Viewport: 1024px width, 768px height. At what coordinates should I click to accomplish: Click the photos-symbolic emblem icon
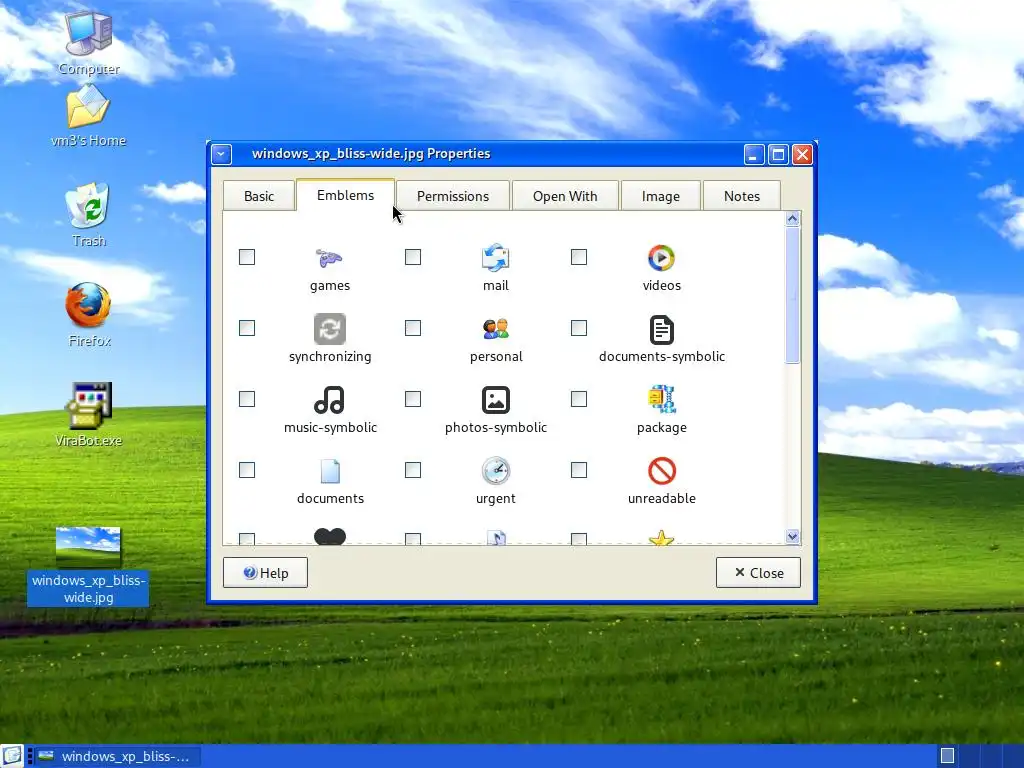[x=496, y=400]
